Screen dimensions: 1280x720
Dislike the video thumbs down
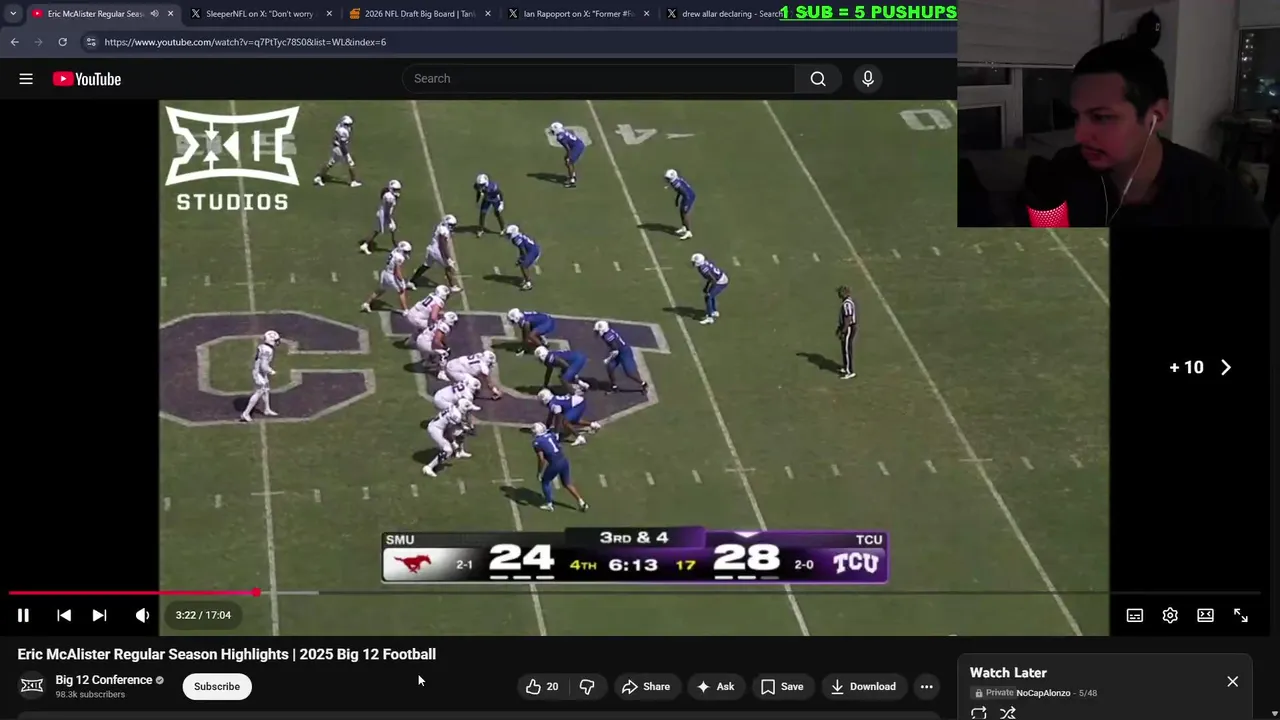click(x=587, y=686)
